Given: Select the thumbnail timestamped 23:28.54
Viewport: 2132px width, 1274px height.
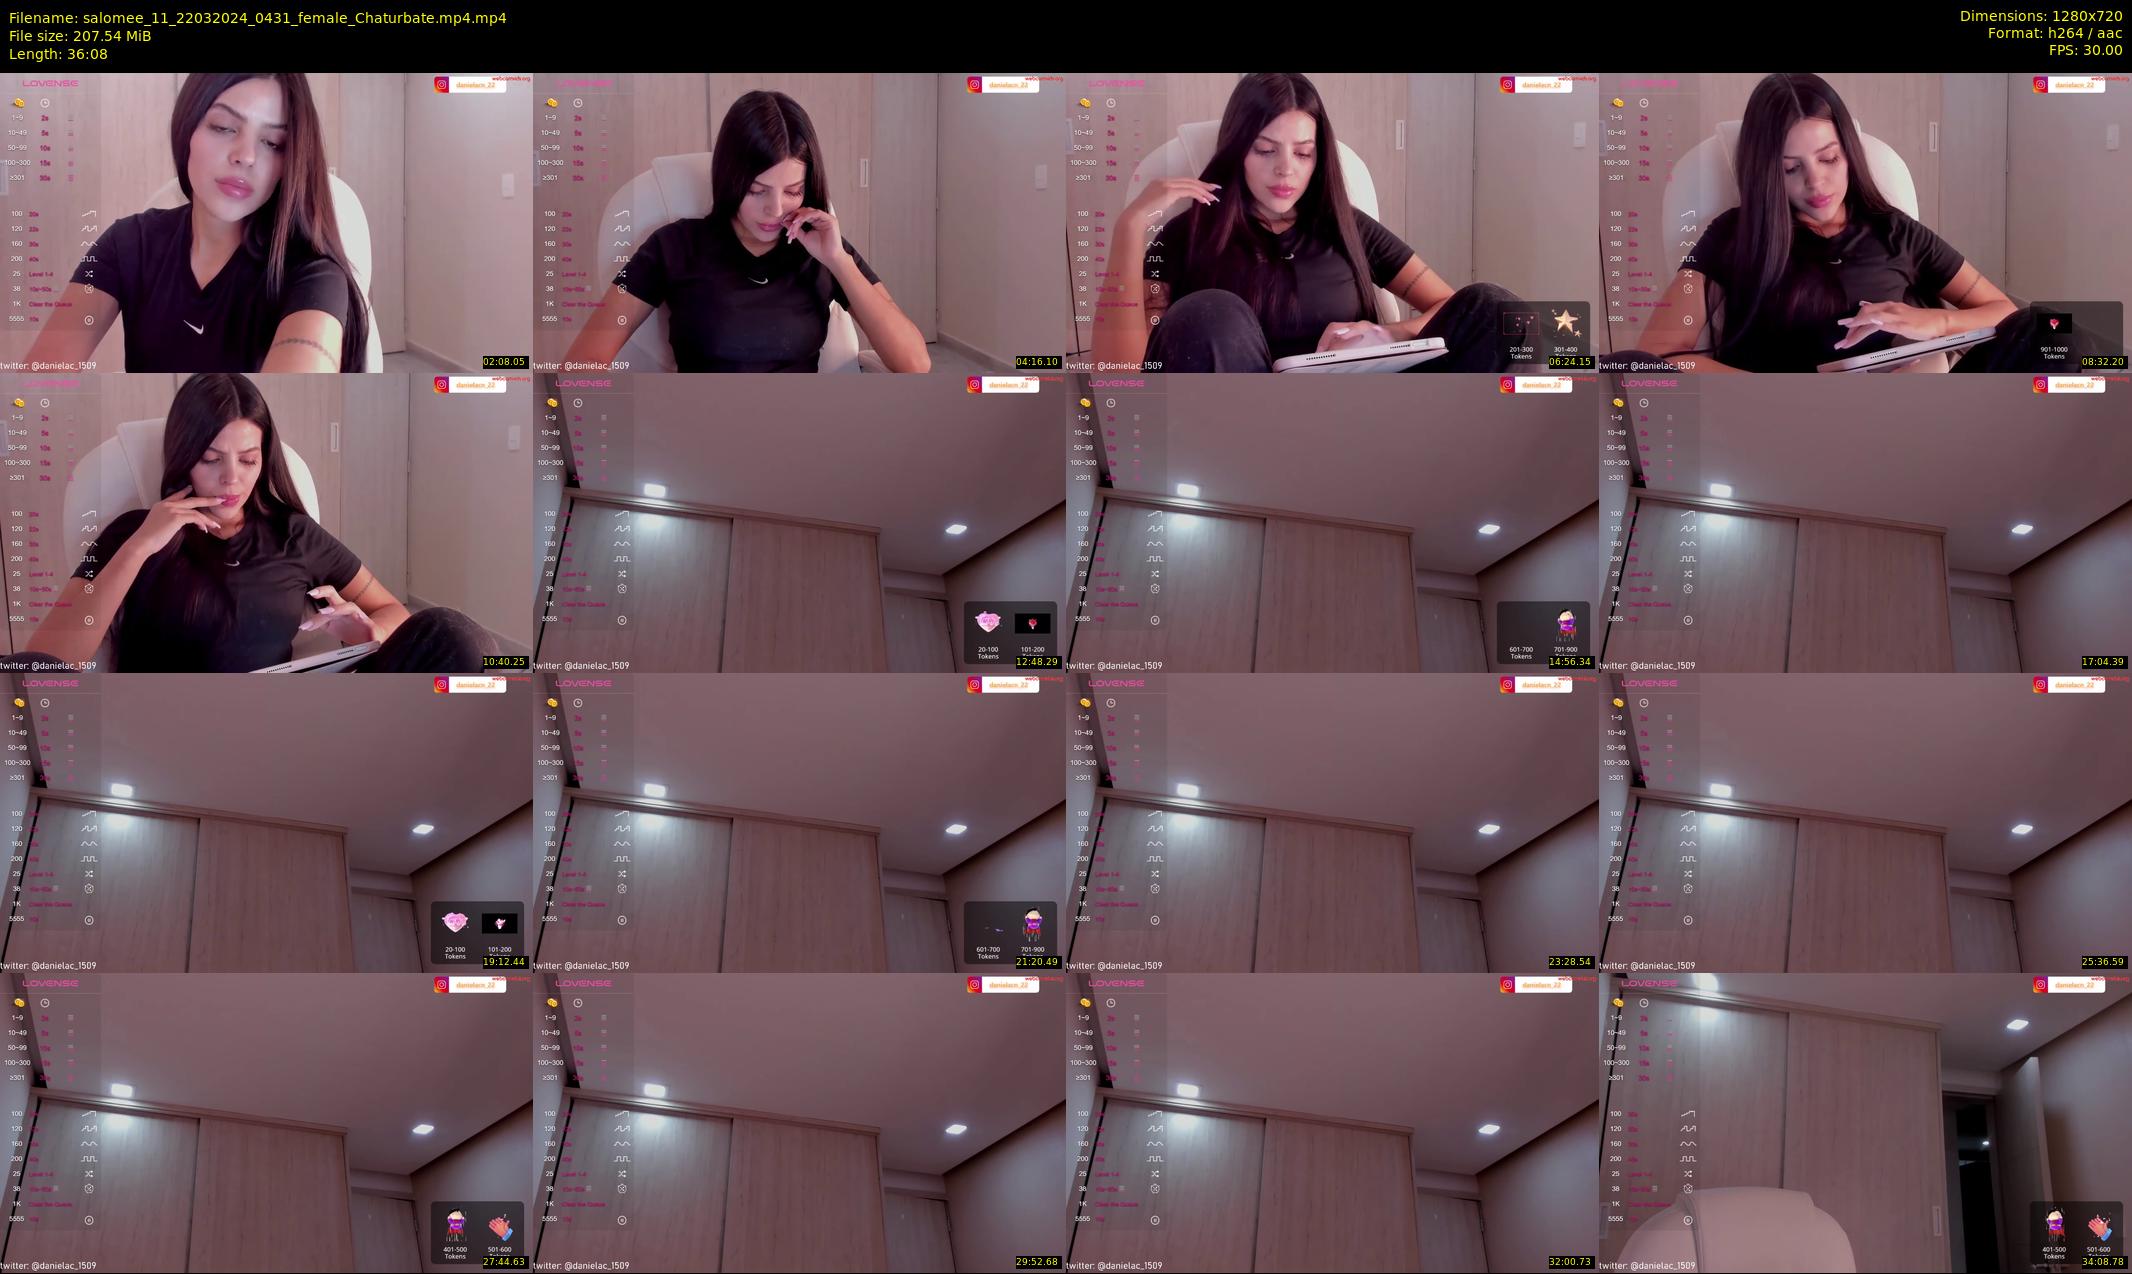Looking at the screenshot, I should [1332, 822].
